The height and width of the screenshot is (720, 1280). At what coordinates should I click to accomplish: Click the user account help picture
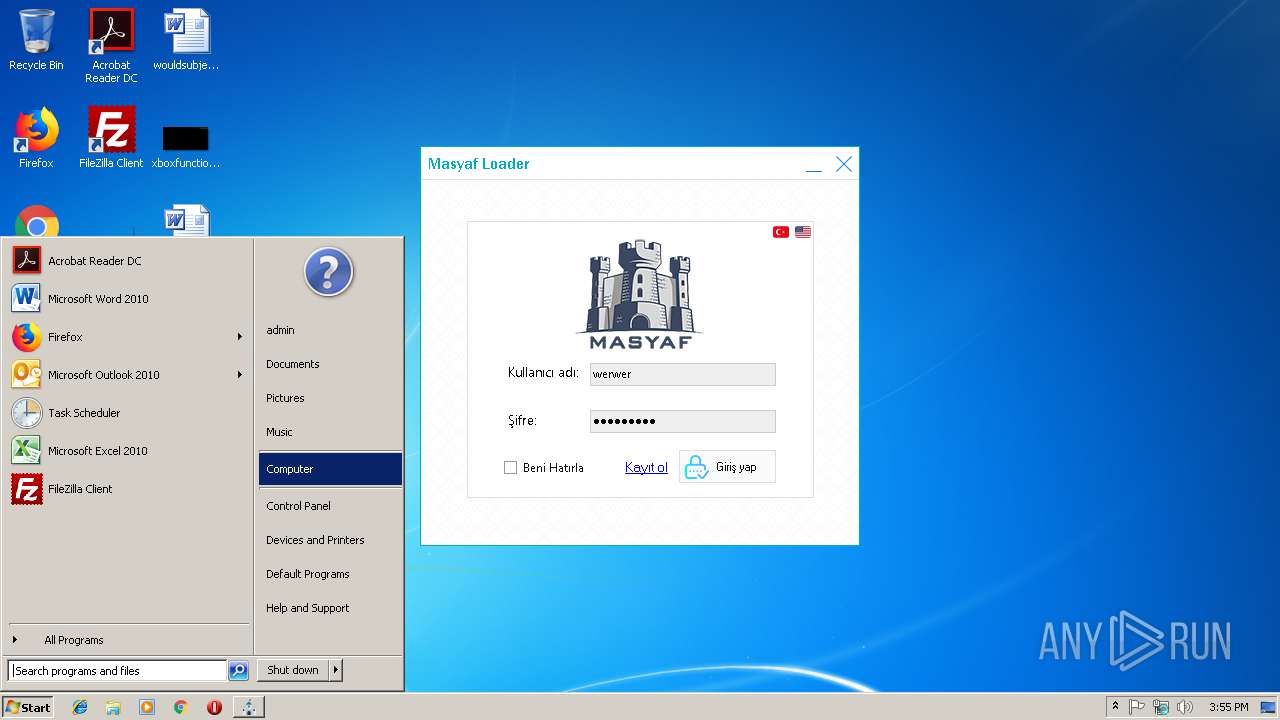click(x=329, y=272)
